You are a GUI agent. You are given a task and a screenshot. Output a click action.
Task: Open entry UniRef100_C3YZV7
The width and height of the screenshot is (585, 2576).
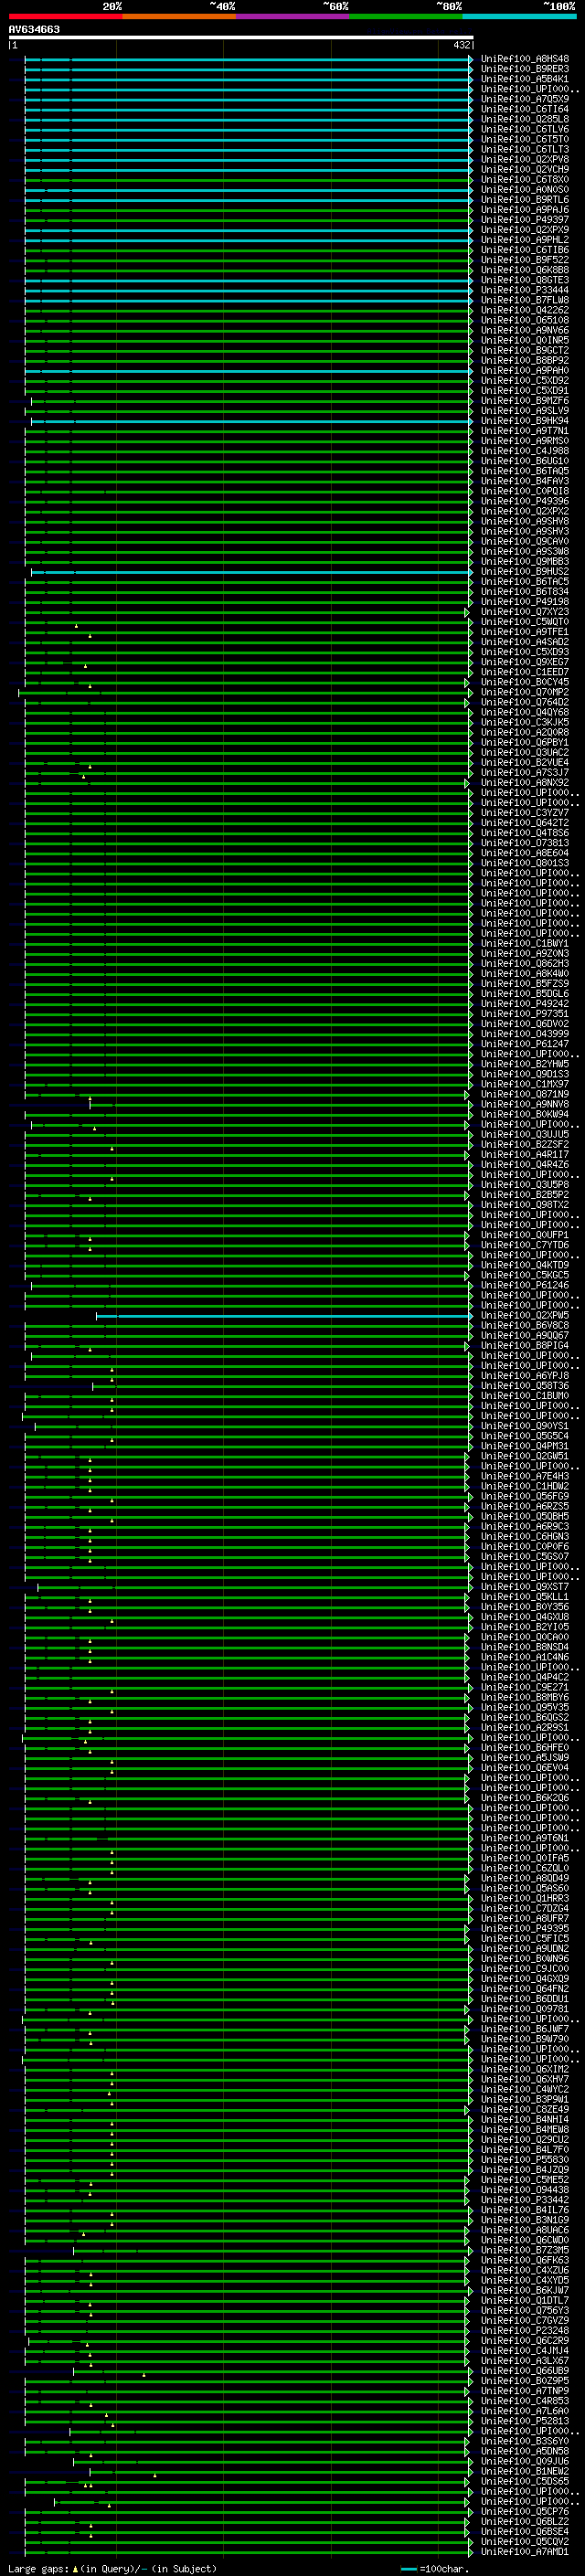pos(525,813)
